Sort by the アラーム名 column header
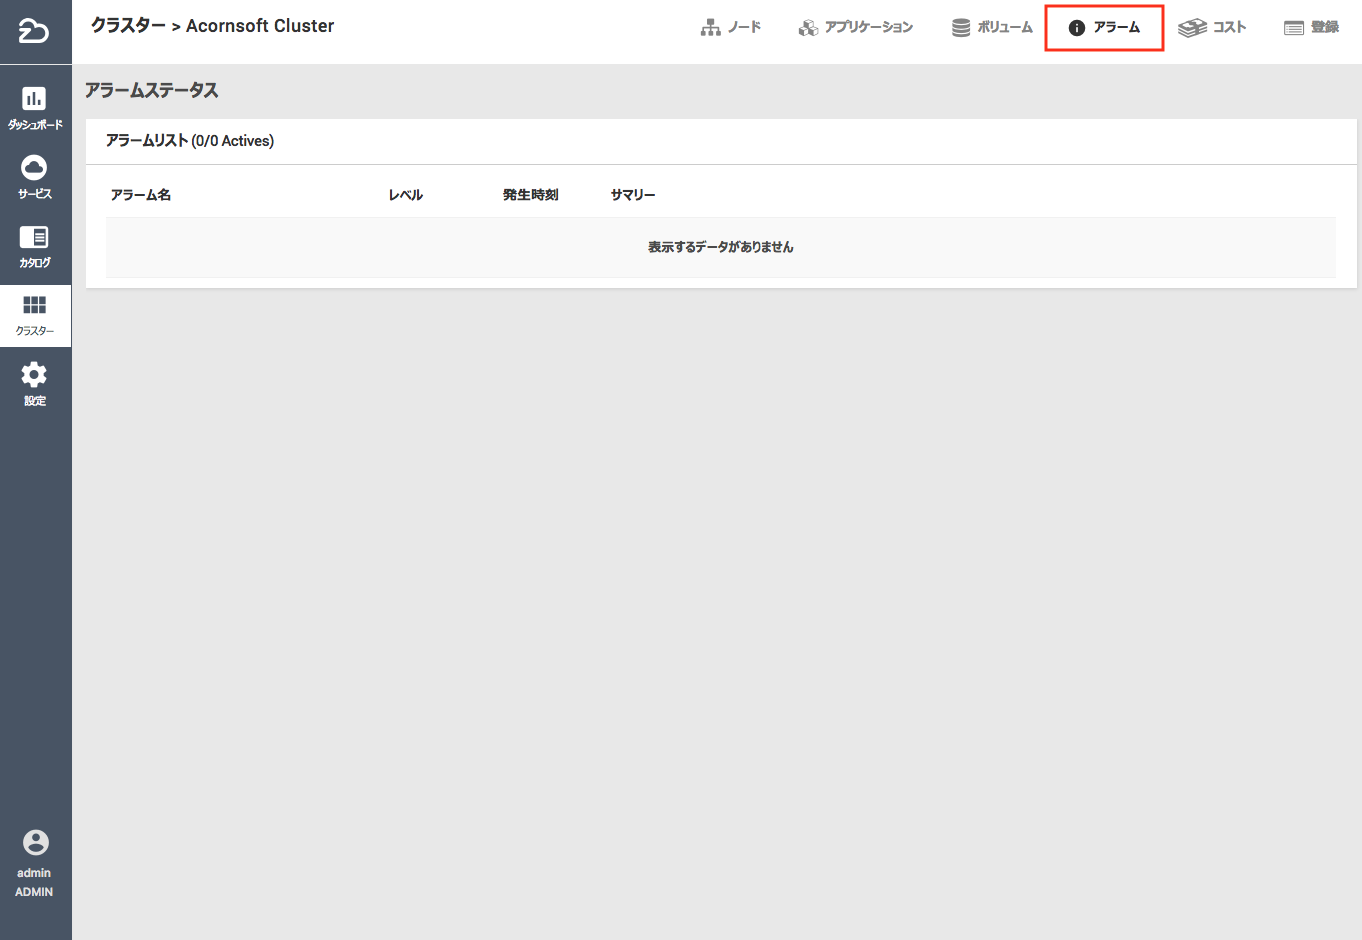The width and height of the screenshot is (1362, 940). (141, 195)
